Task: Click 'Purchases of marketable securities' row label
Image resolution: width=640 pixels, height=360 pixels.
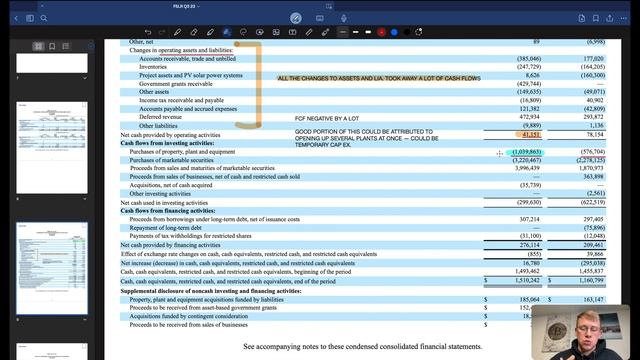Action: click(x=171, y=160)
